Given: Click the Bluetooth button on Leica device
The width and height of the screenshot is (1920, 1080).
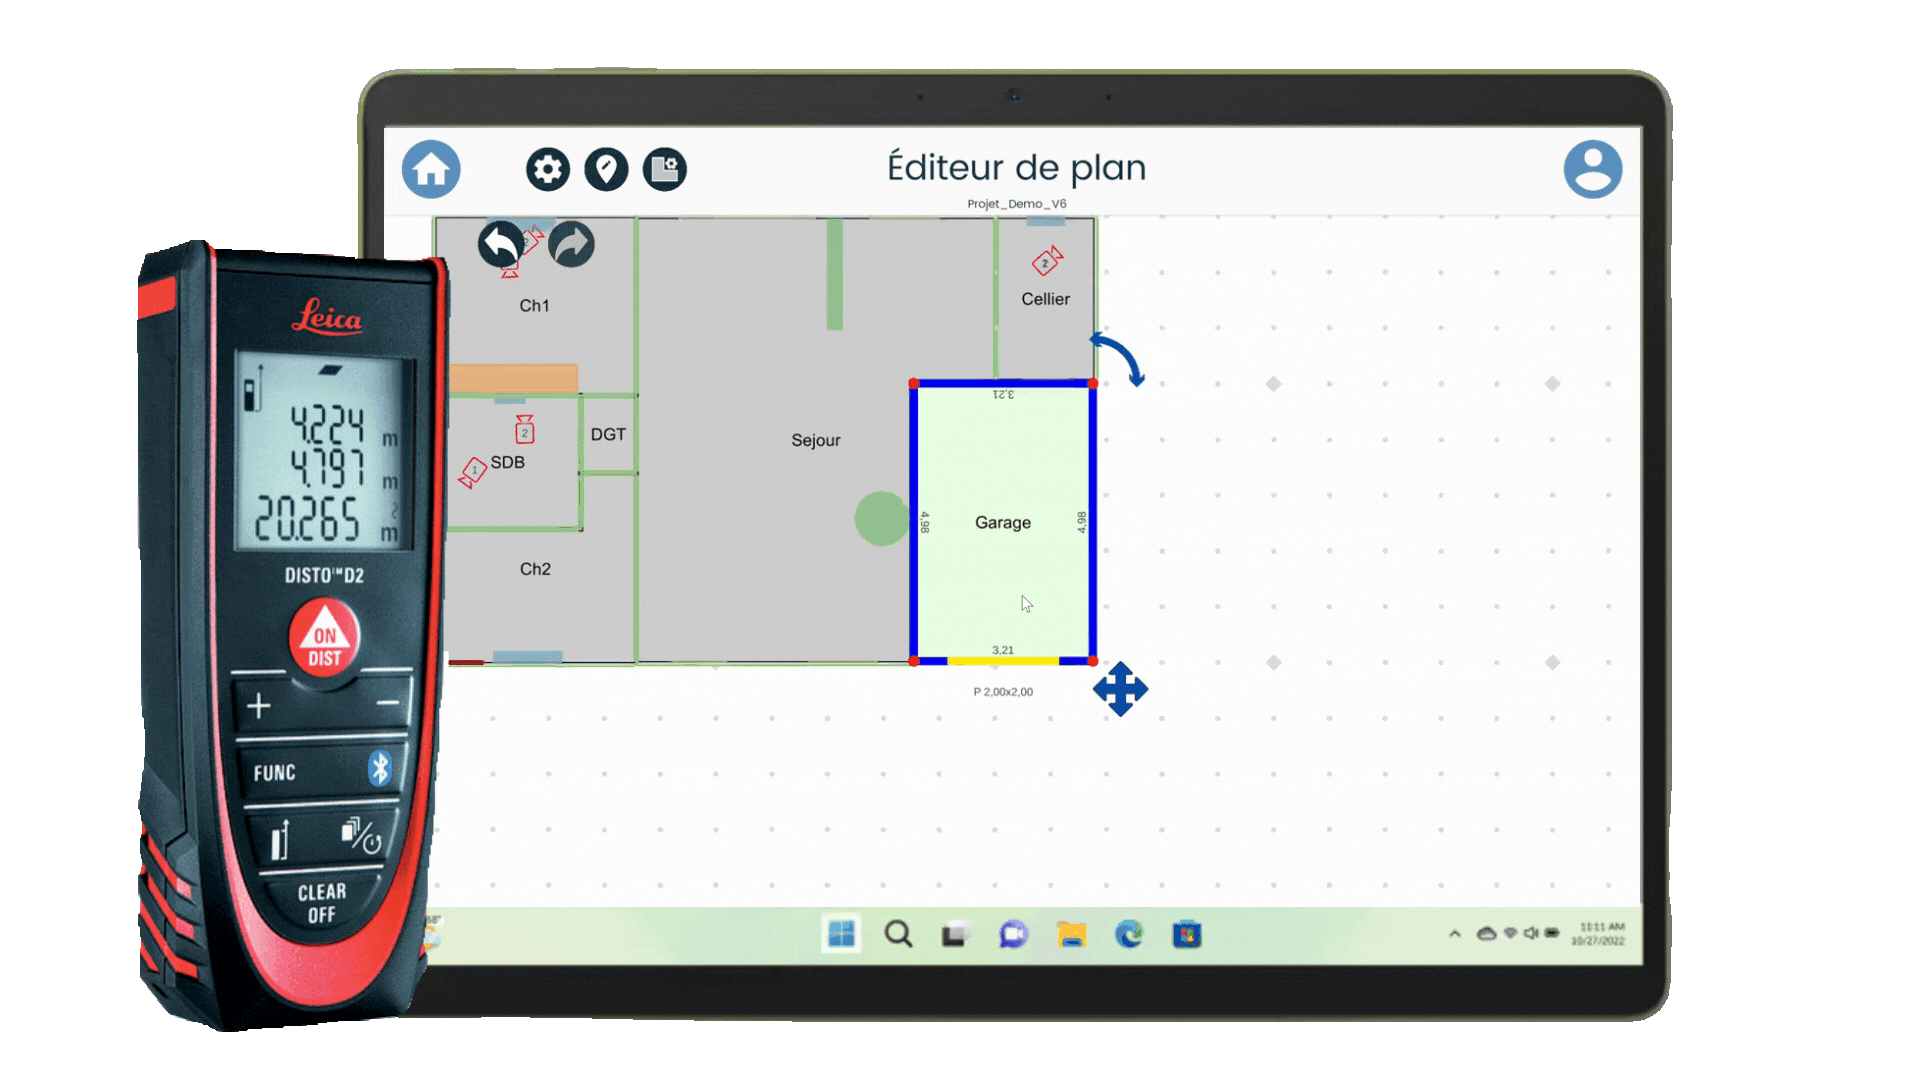Looking at the screenshot, I should [380, 768].
